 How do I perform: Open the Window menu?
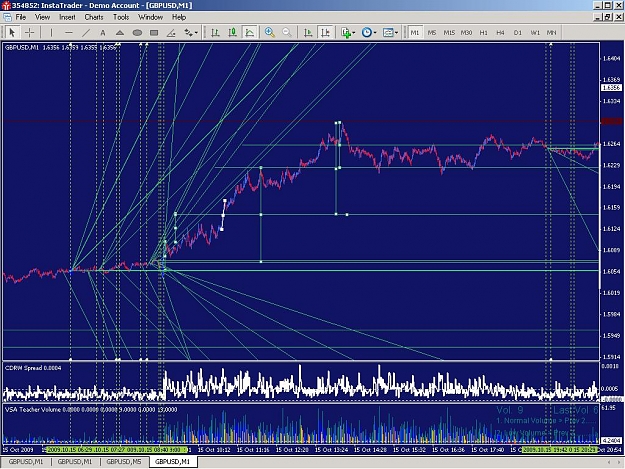[x=150, y=17]
